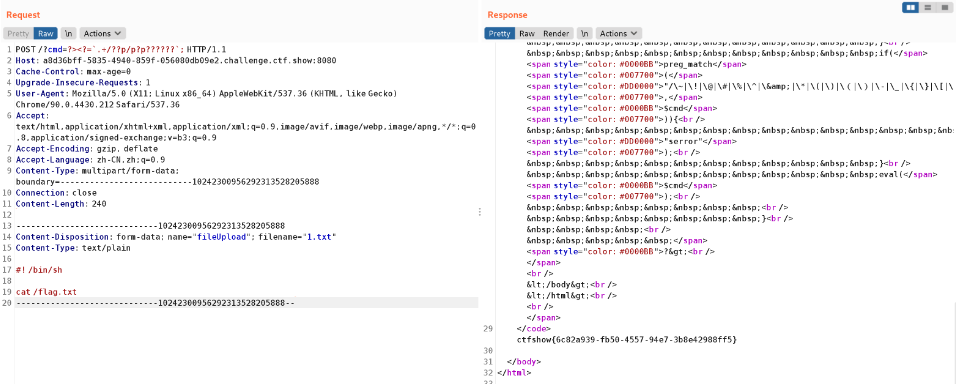This screenshot has width=956, height=384.
Task: Click the POST /?cmd= request line
Action: (x=121, y=49)
